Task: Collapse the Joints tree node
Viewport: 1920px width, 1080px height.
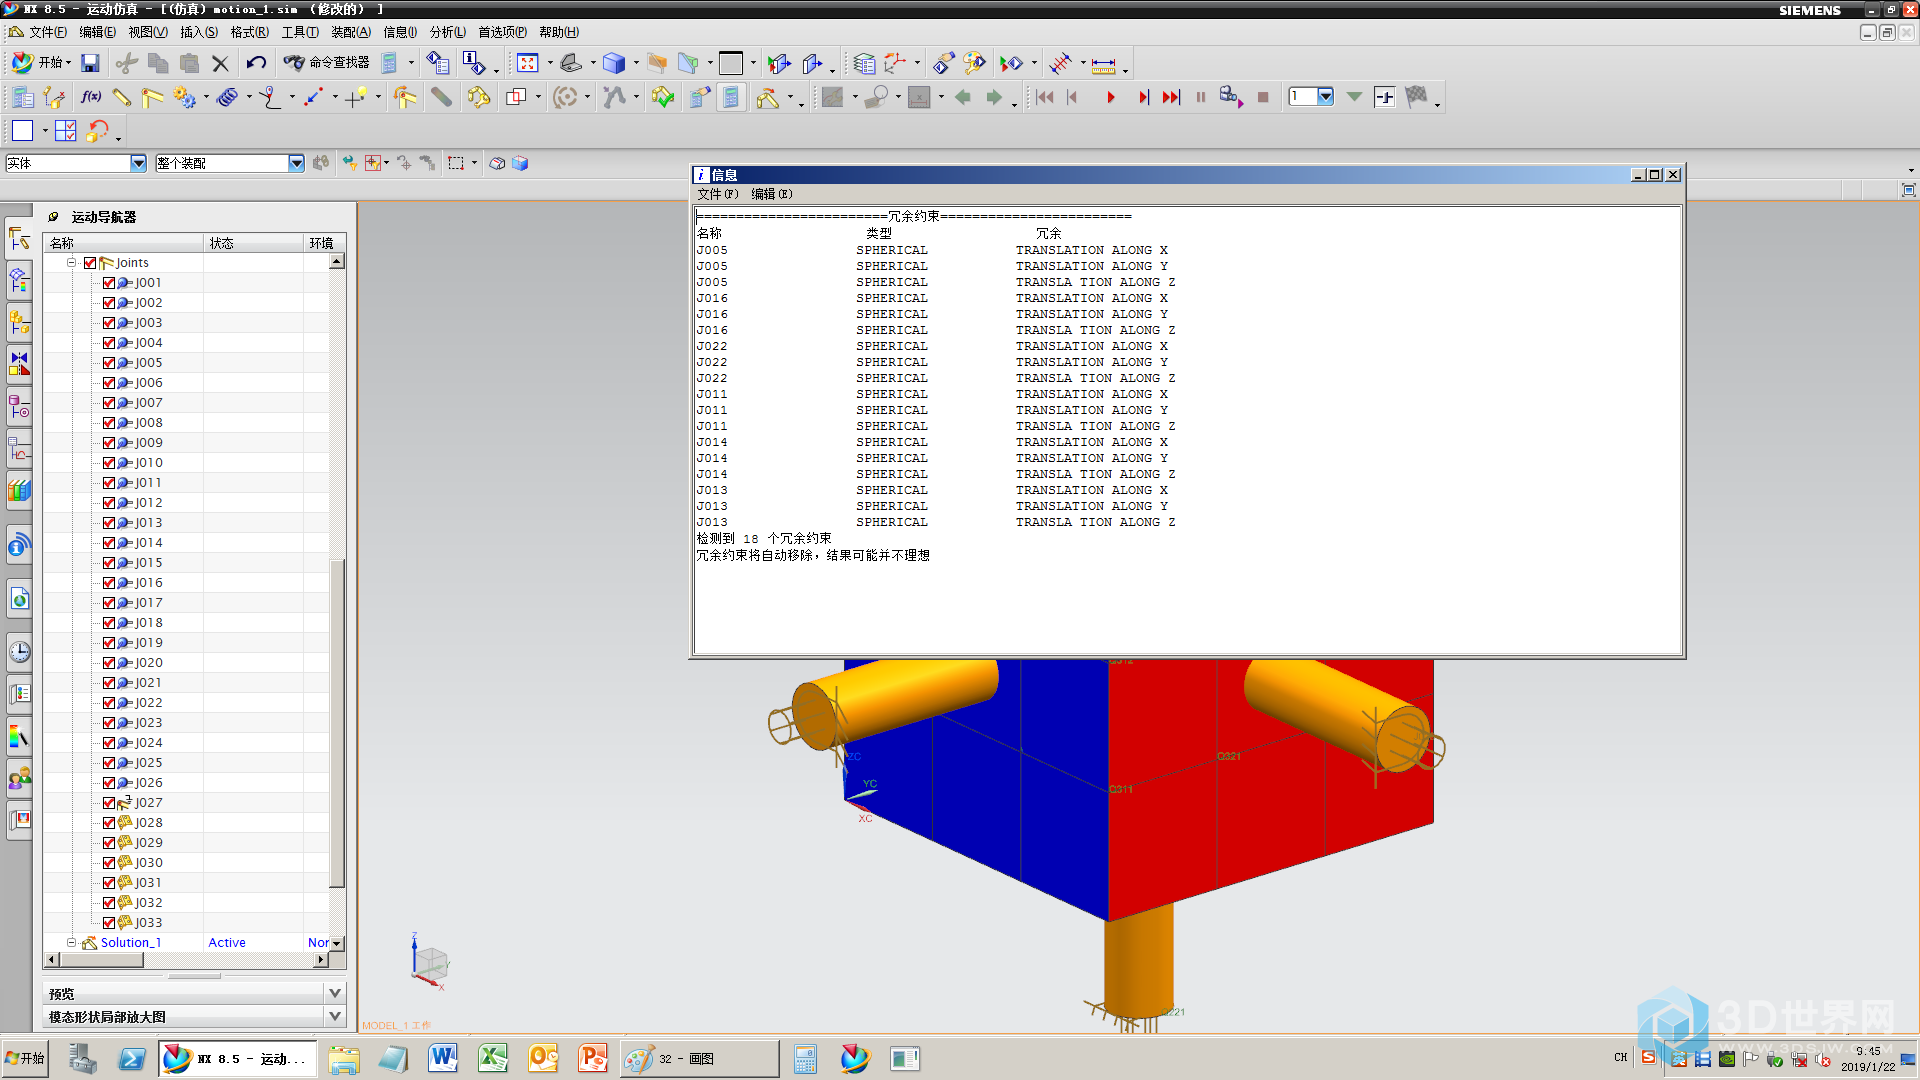Action: 72,263
